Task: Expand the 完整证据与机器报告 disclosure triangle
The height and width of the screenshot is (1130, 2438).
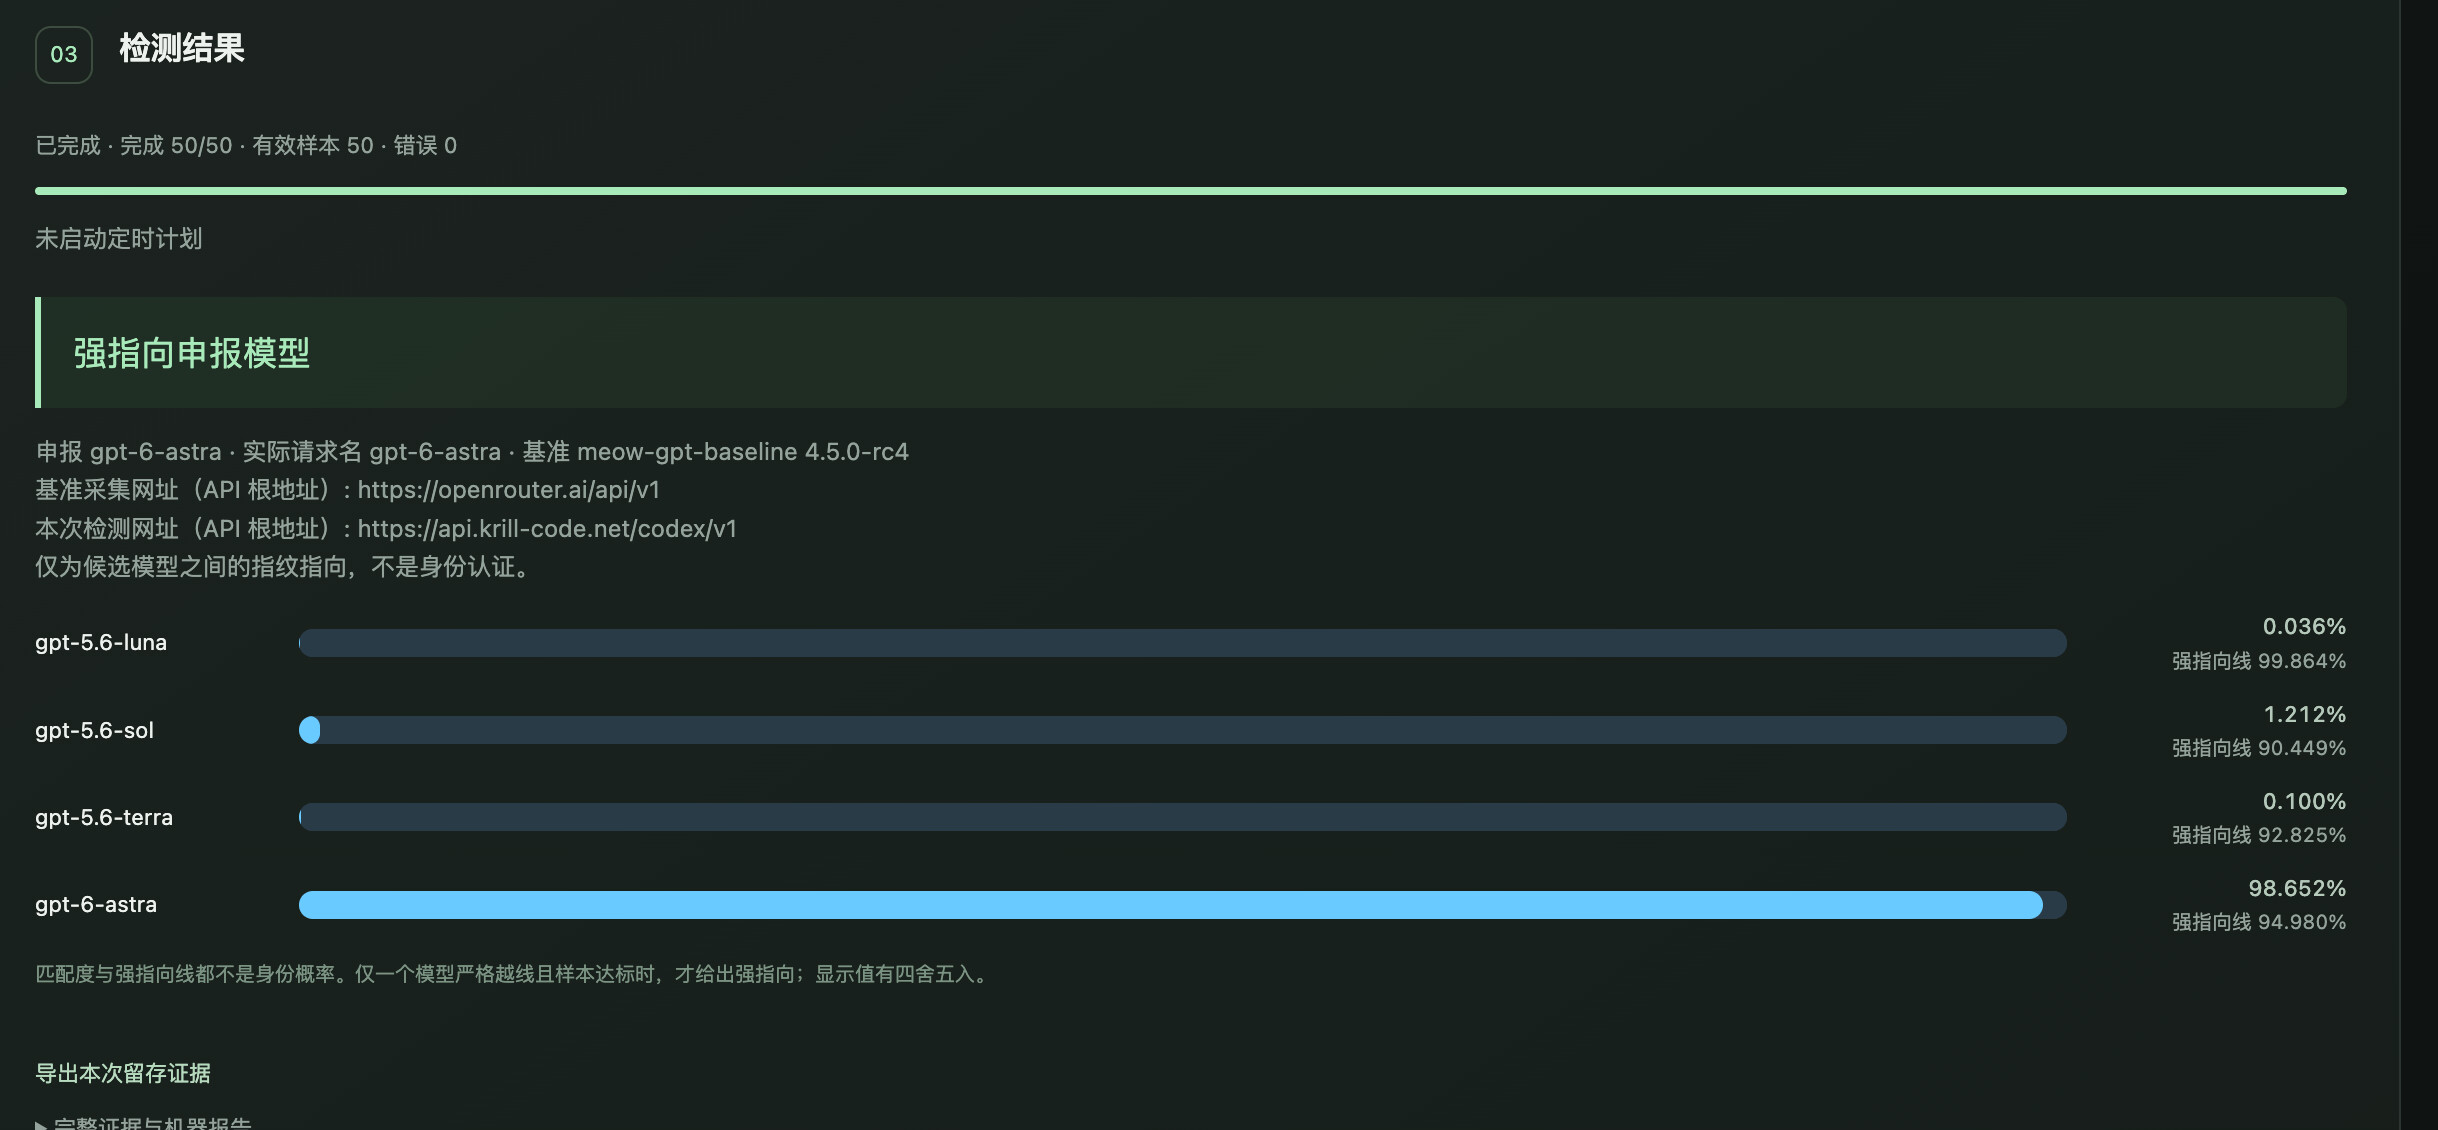Action: [41, 1124]
